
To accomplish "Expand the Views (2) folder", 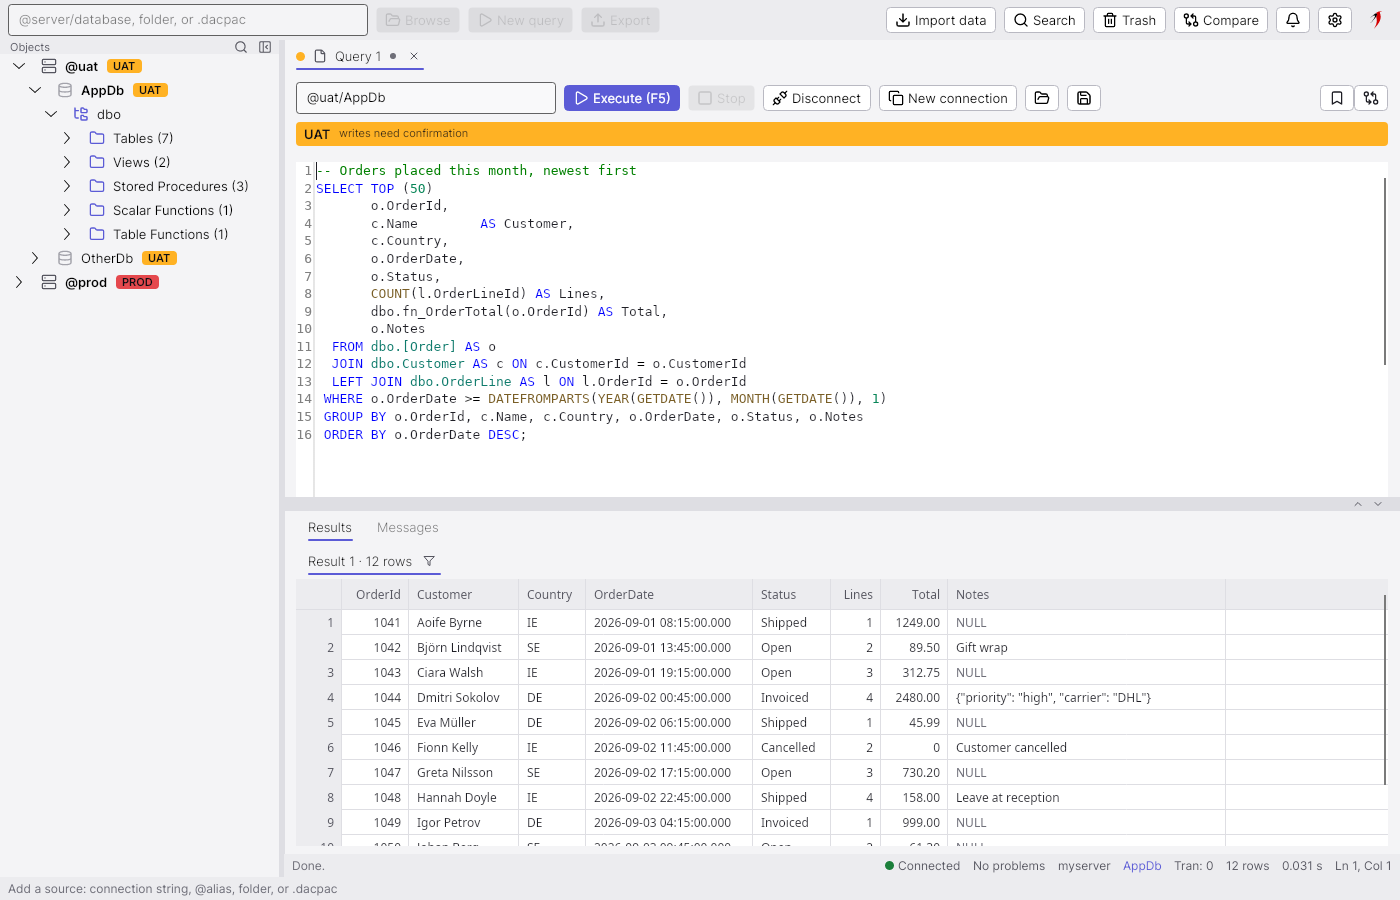I will (x=67, y=162).
